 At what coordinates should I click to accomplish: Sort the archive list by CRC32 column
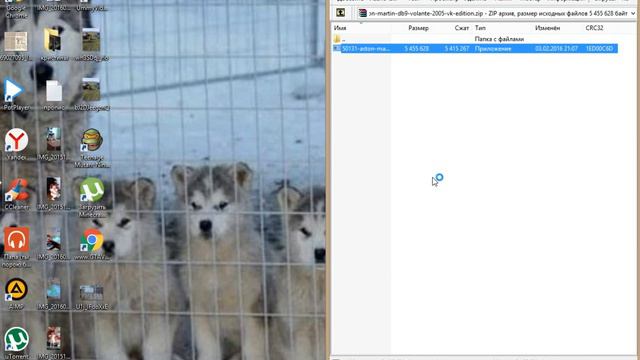[594, 28]
